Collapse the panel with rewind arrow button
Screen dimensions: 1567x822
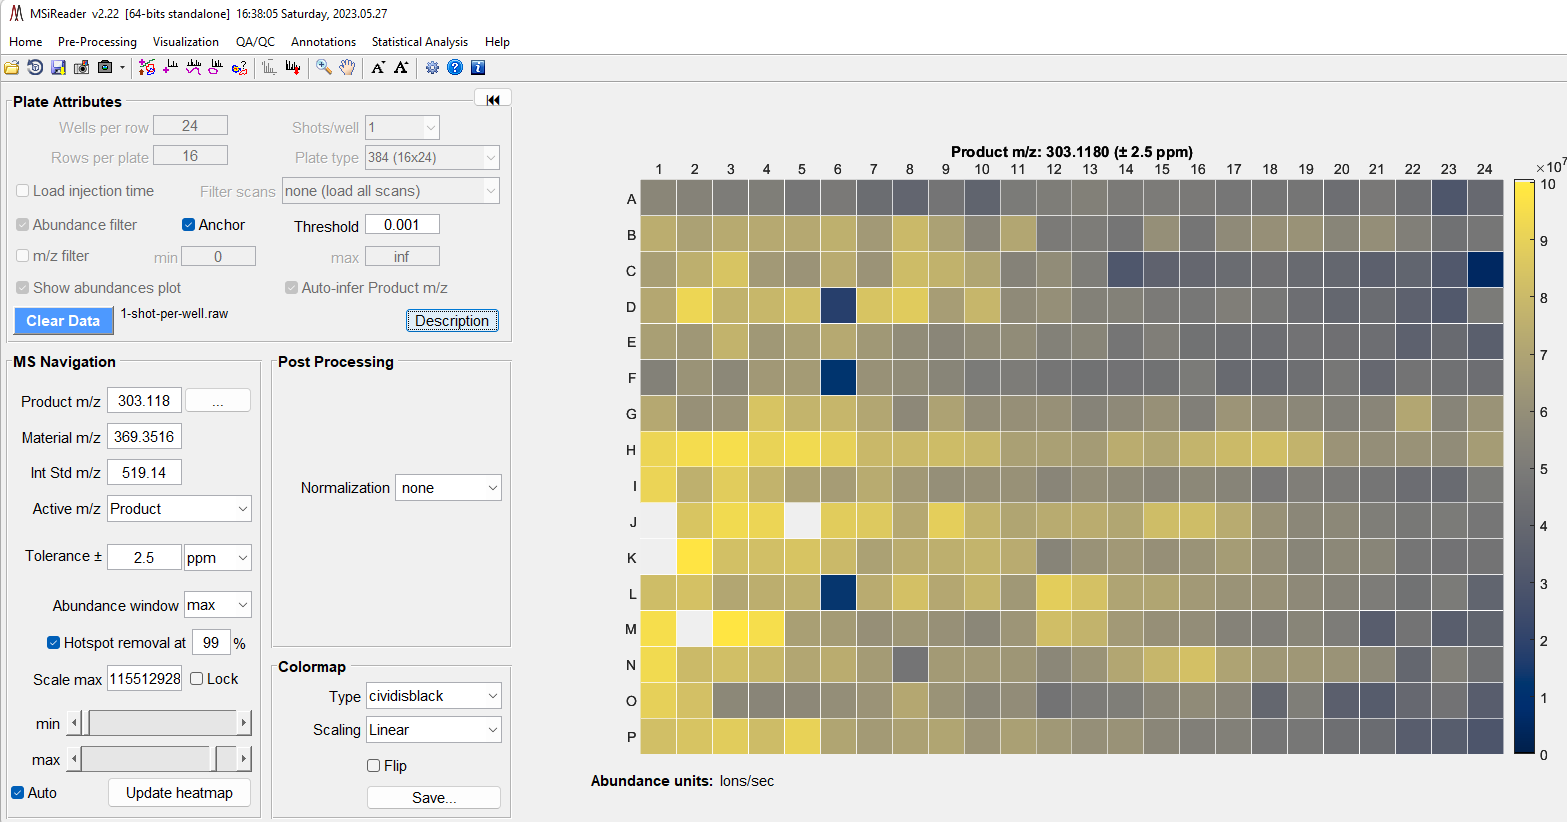coord(492,99)
